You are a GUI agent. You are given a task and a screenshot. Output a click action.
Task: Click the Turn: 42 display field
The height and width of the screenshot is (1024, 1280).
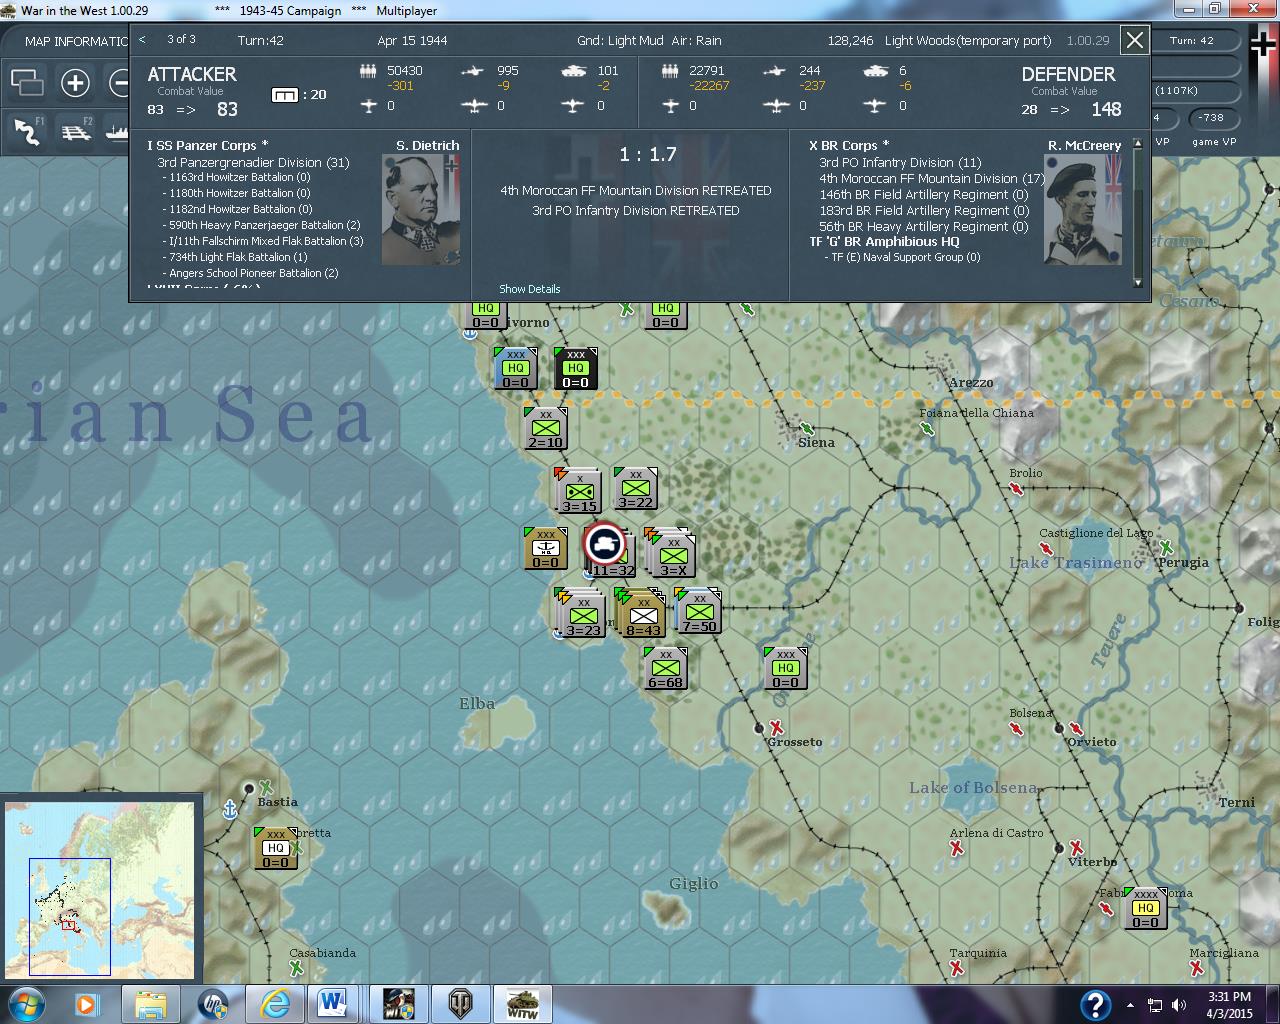(1191, 41)
